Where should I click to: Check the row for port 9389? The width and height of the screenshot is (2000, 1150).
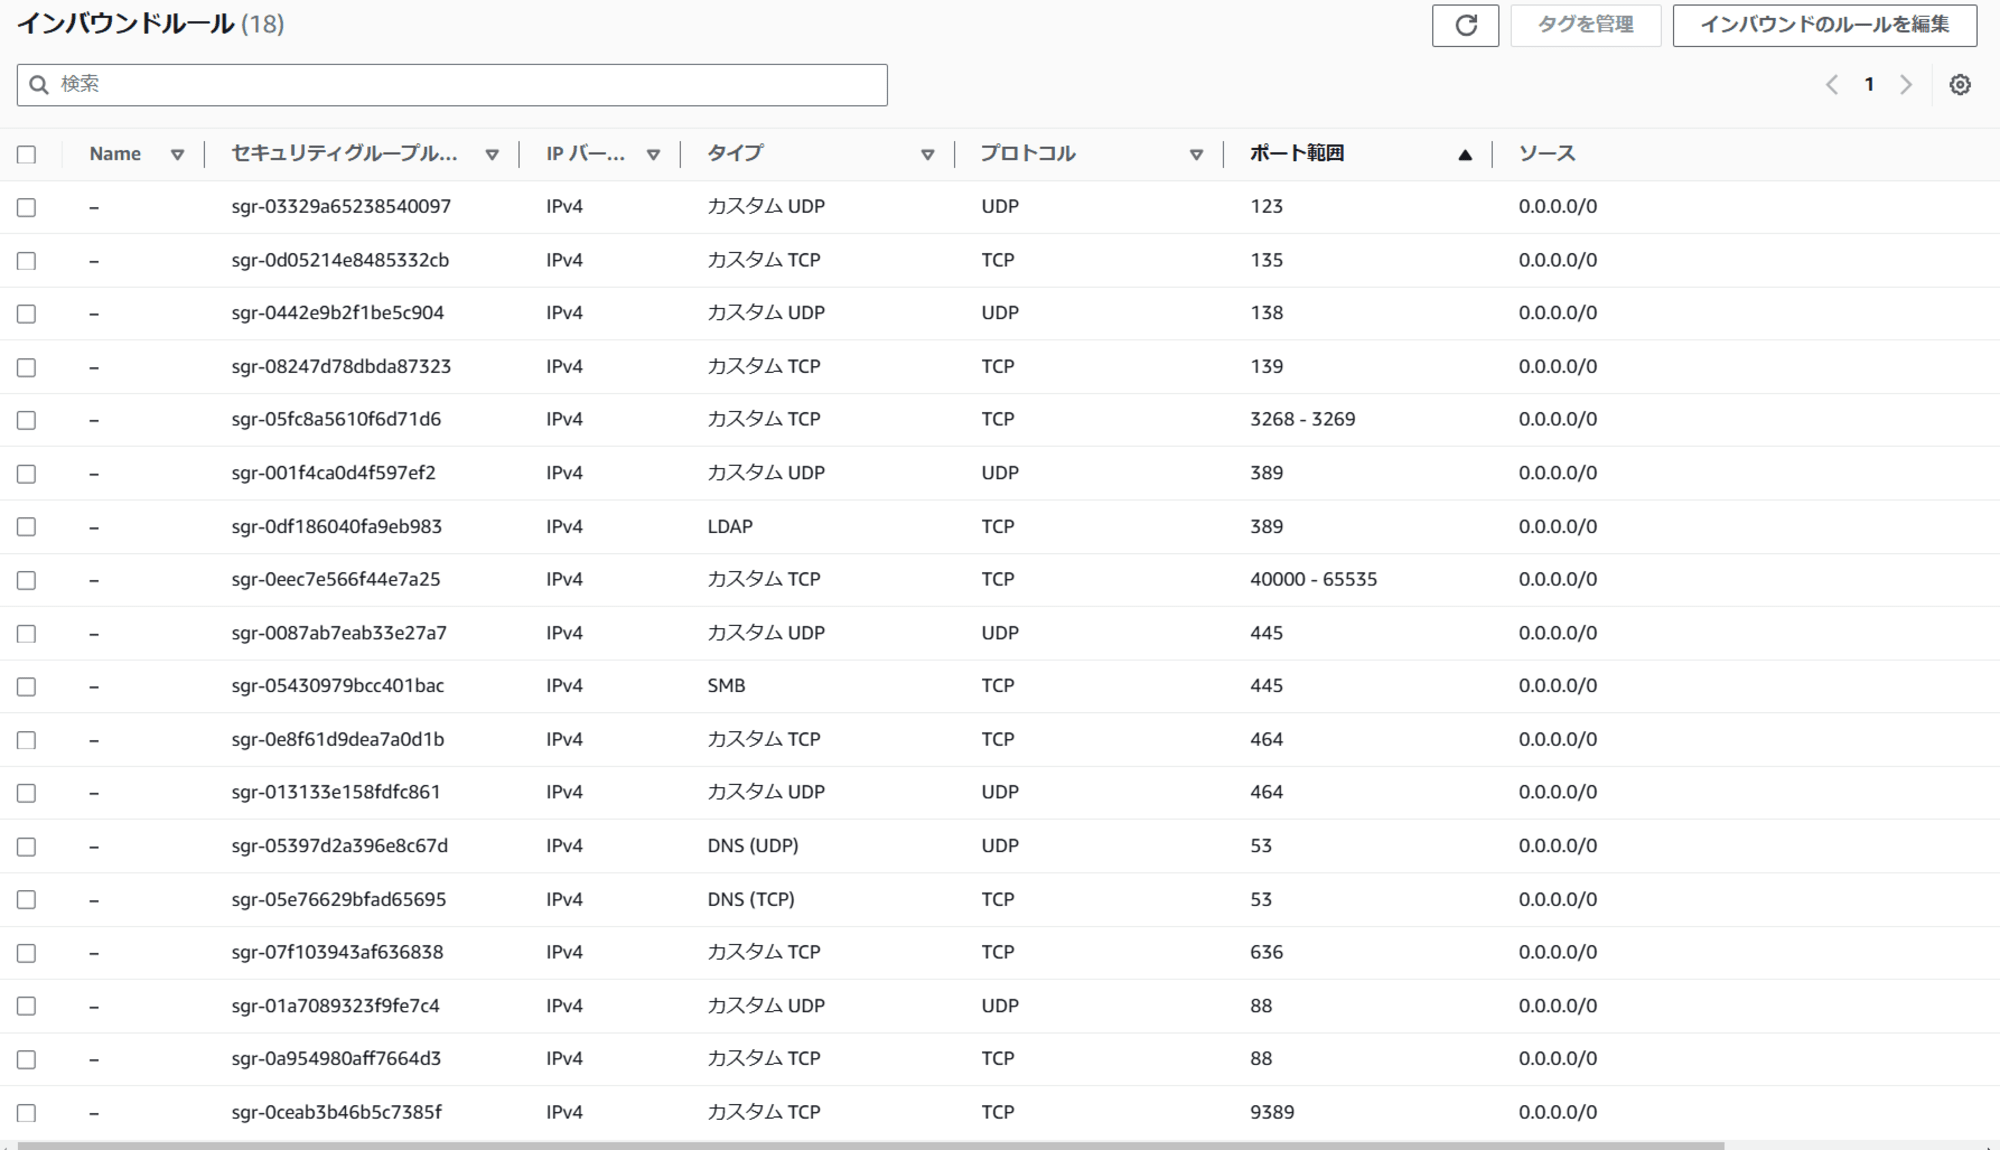coord(27,1113)
